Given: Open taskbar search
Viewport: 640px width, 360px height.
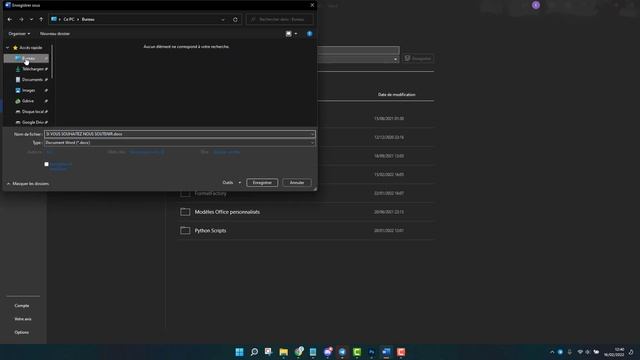Looking at the screenshot, I should click(x=254, y=352).
